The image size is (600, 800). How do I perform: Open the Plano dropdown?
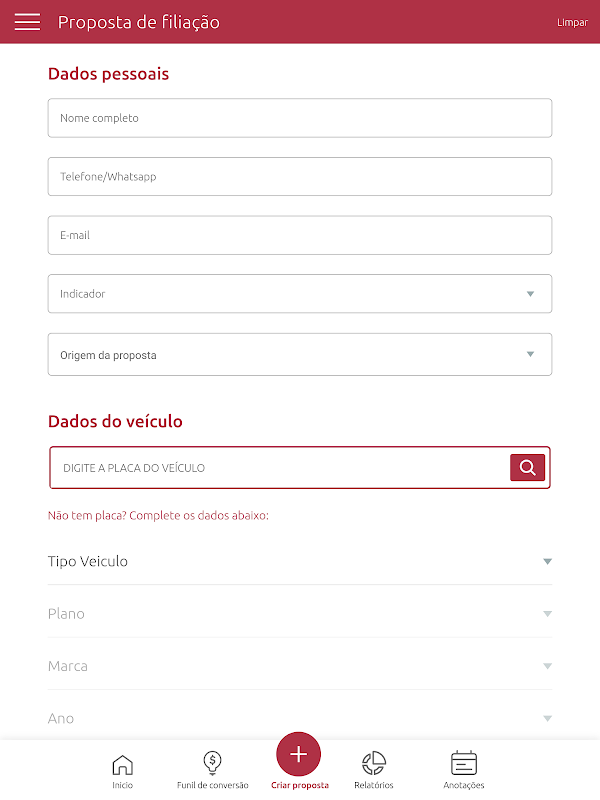pyautogui.click(x=300, y=613)
